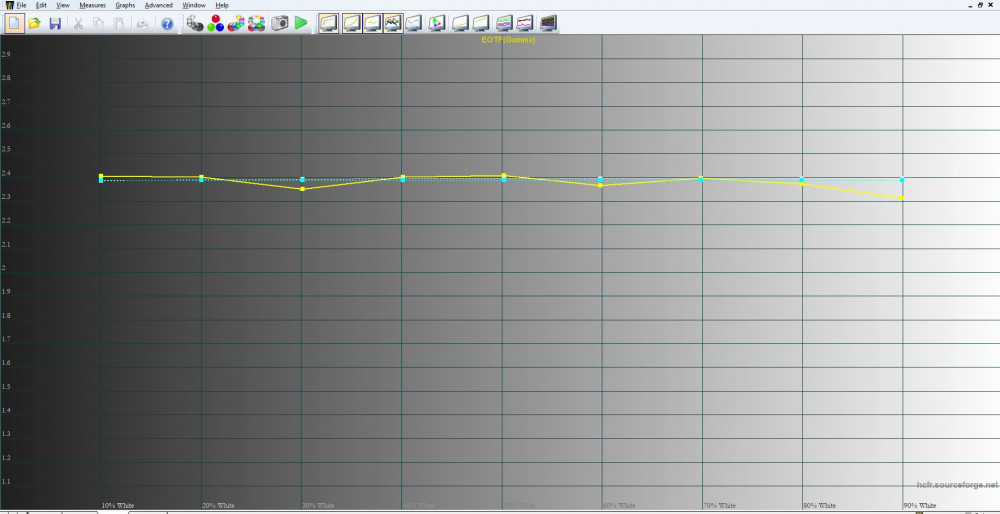This screenshot has width=1000, height=514.
Task: Click the gray spheres grayscale measure icon
Action: [195, 22]
